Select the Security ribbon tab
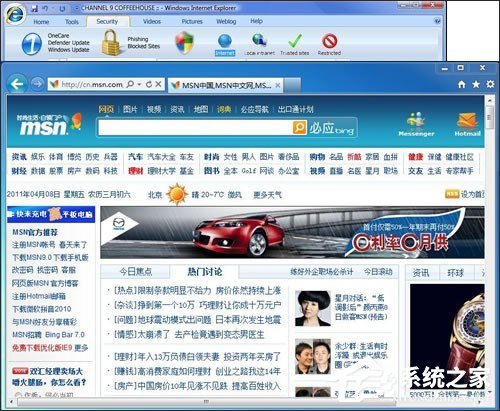Viewport: 500px width, 411px height. click(x=107, y=21)
